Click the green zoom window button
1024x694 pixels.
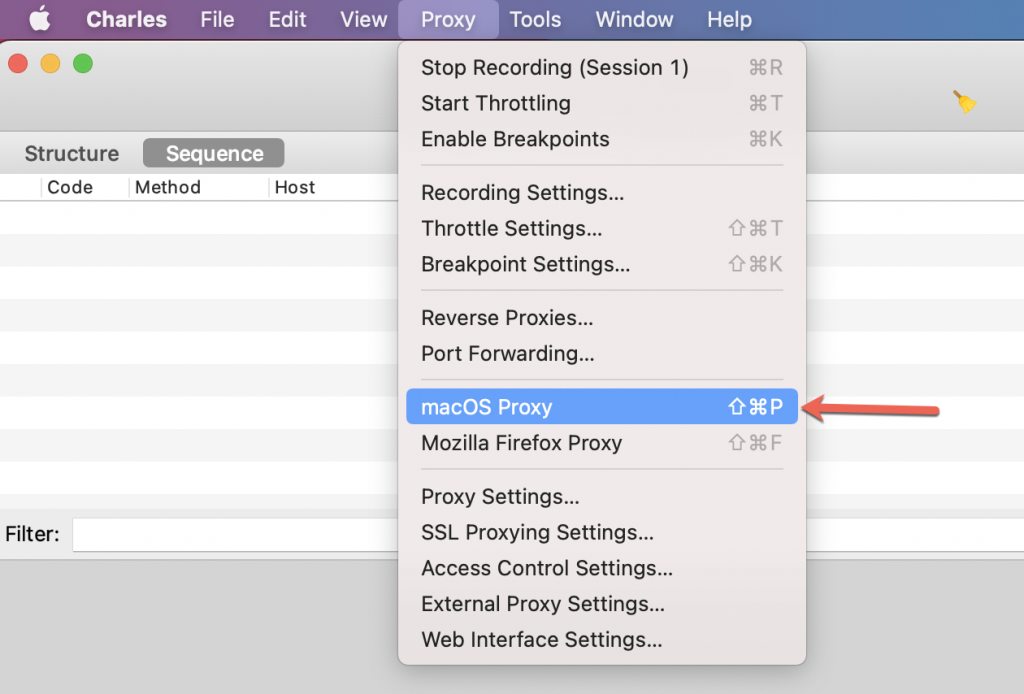[x=83, y=63]
